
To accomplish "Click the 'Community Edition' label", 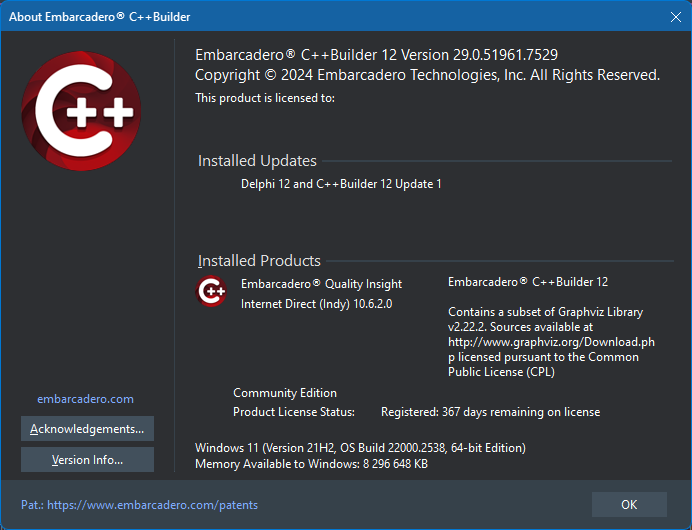I will coord(285,393).
